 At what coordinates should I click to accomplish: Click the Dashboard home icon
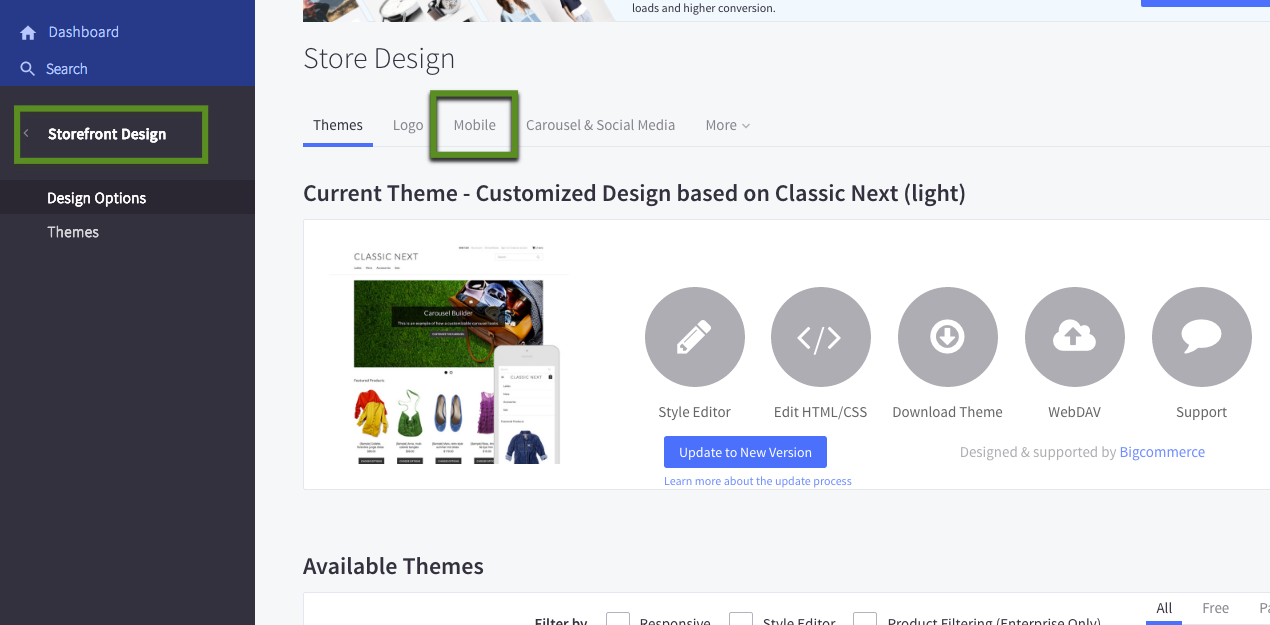[x=28, y=31]
